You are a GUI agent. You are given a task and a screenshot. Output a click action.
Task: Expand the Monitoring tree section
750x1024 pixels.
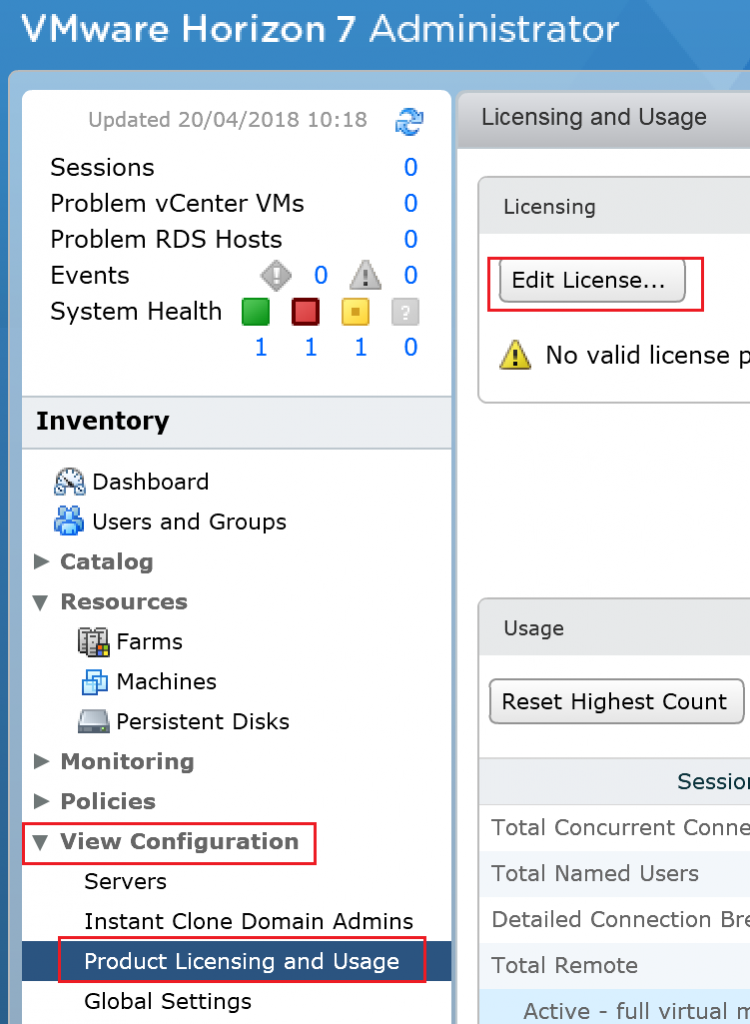click(x=40, y=761)
